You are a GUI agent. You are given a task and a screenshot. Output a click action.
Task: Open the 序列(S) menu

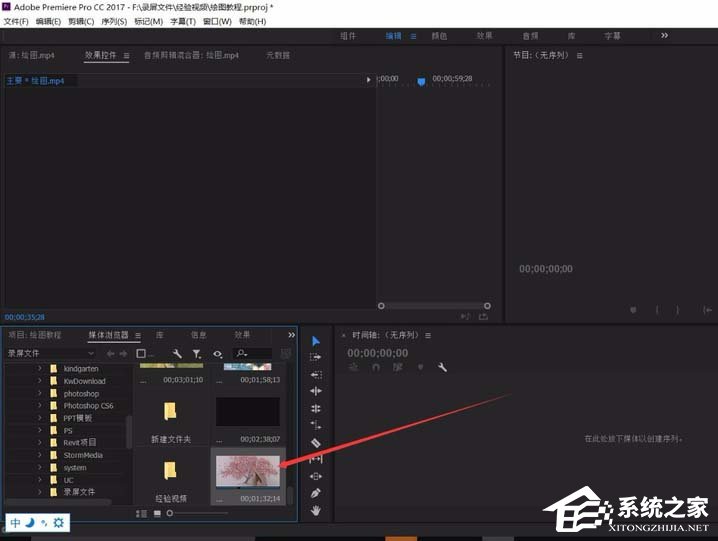(114, 22)
